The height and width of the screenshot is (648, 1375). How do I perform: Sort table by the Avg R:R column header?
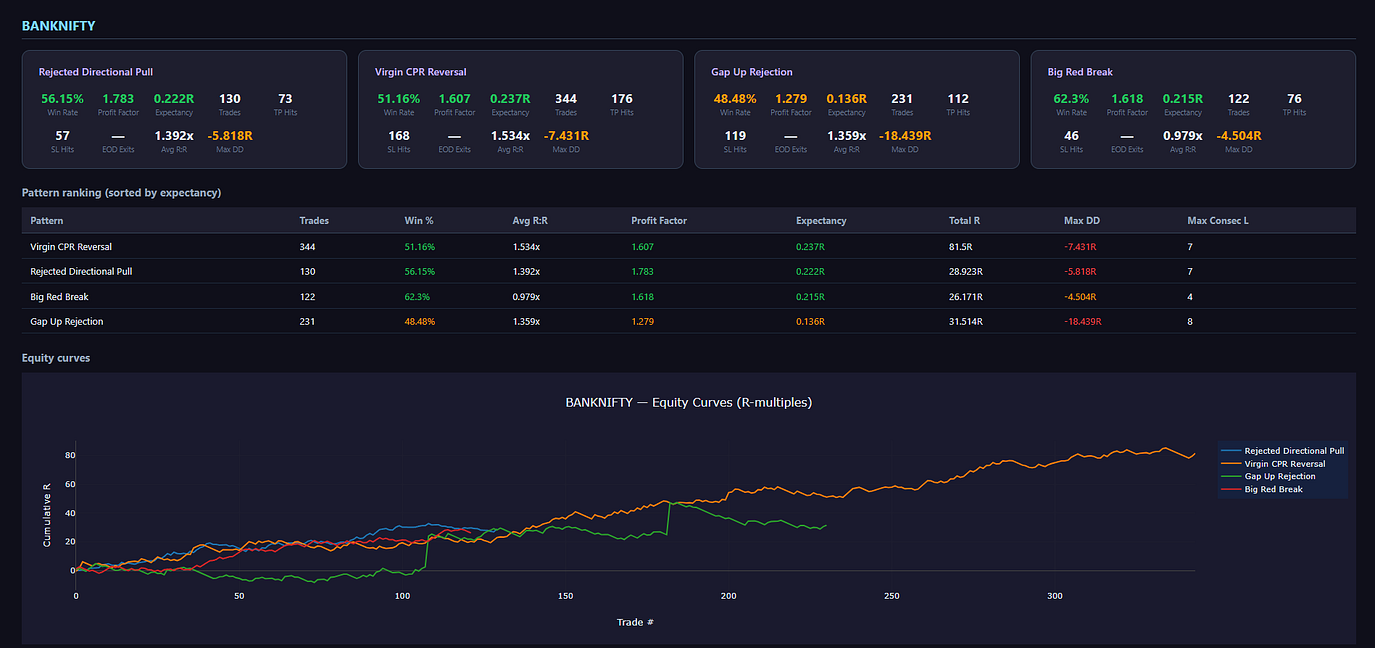530,220
